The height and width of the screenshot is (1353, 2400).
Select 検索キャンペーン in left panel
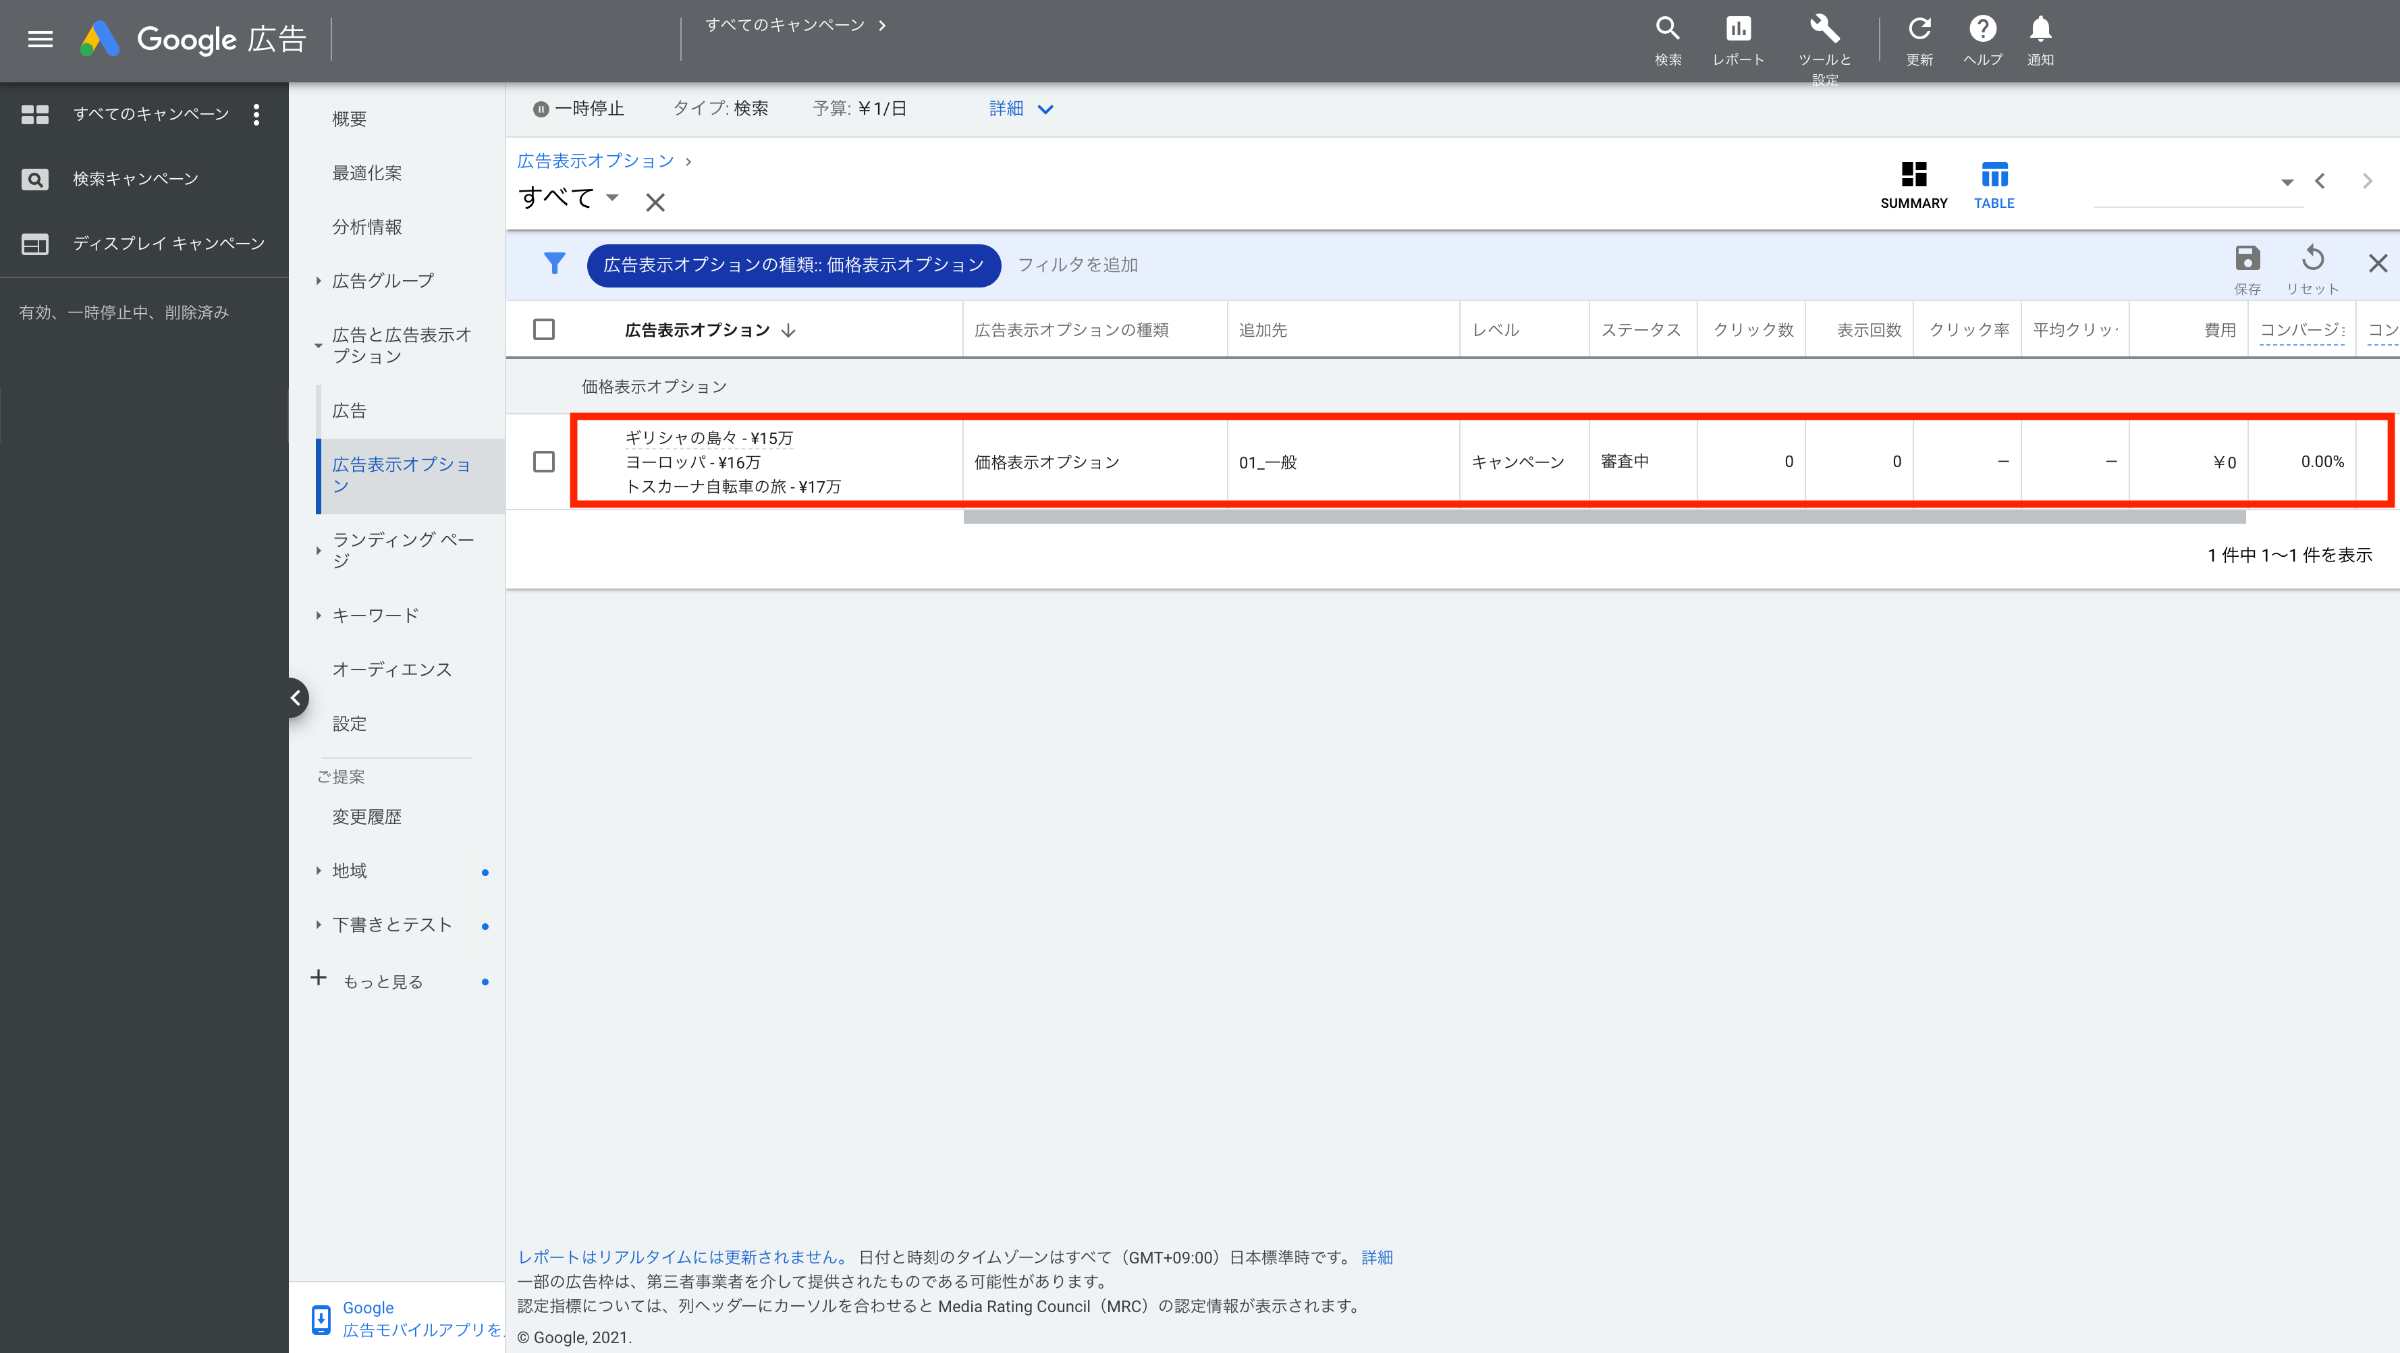(135, 179)
